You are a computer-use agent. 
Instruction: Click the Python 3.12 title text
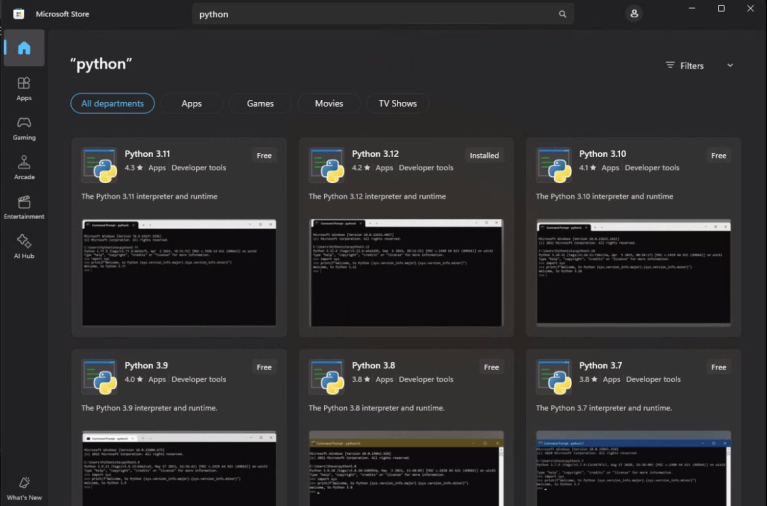coord(375,154)
